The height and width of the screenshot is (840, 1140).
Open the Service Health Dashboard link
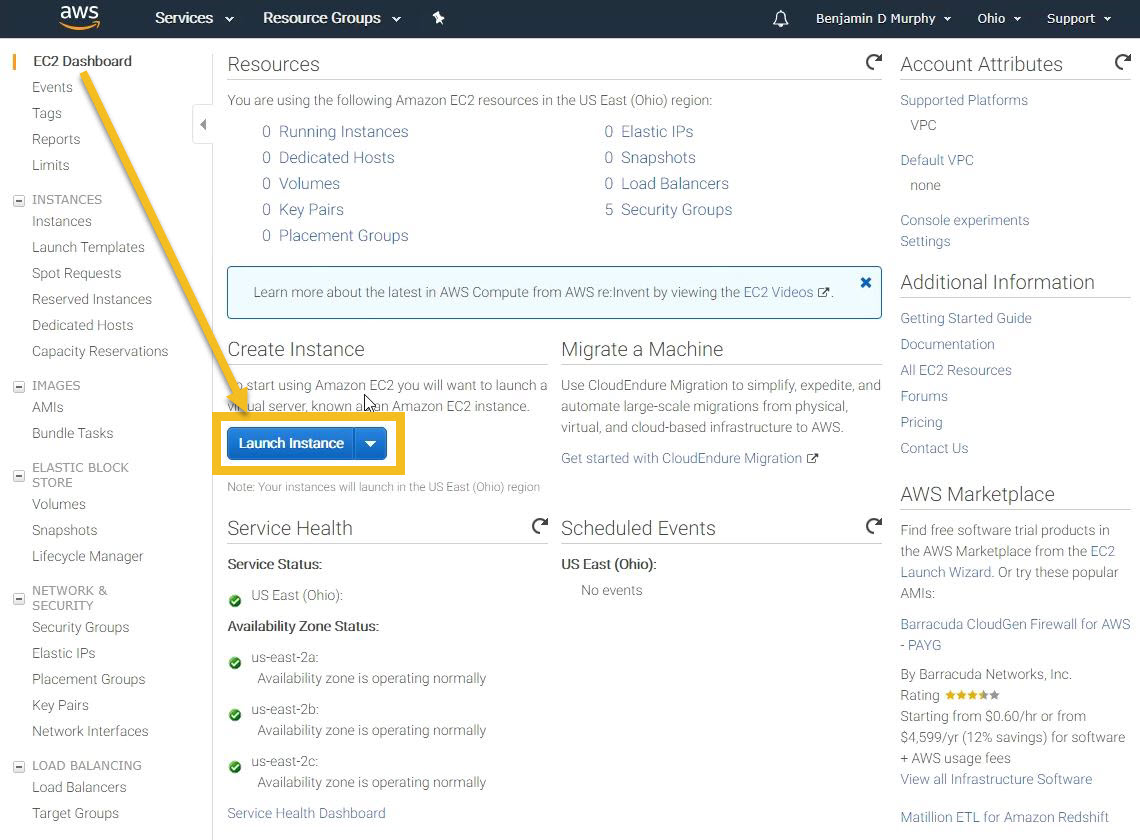(306, 813)
